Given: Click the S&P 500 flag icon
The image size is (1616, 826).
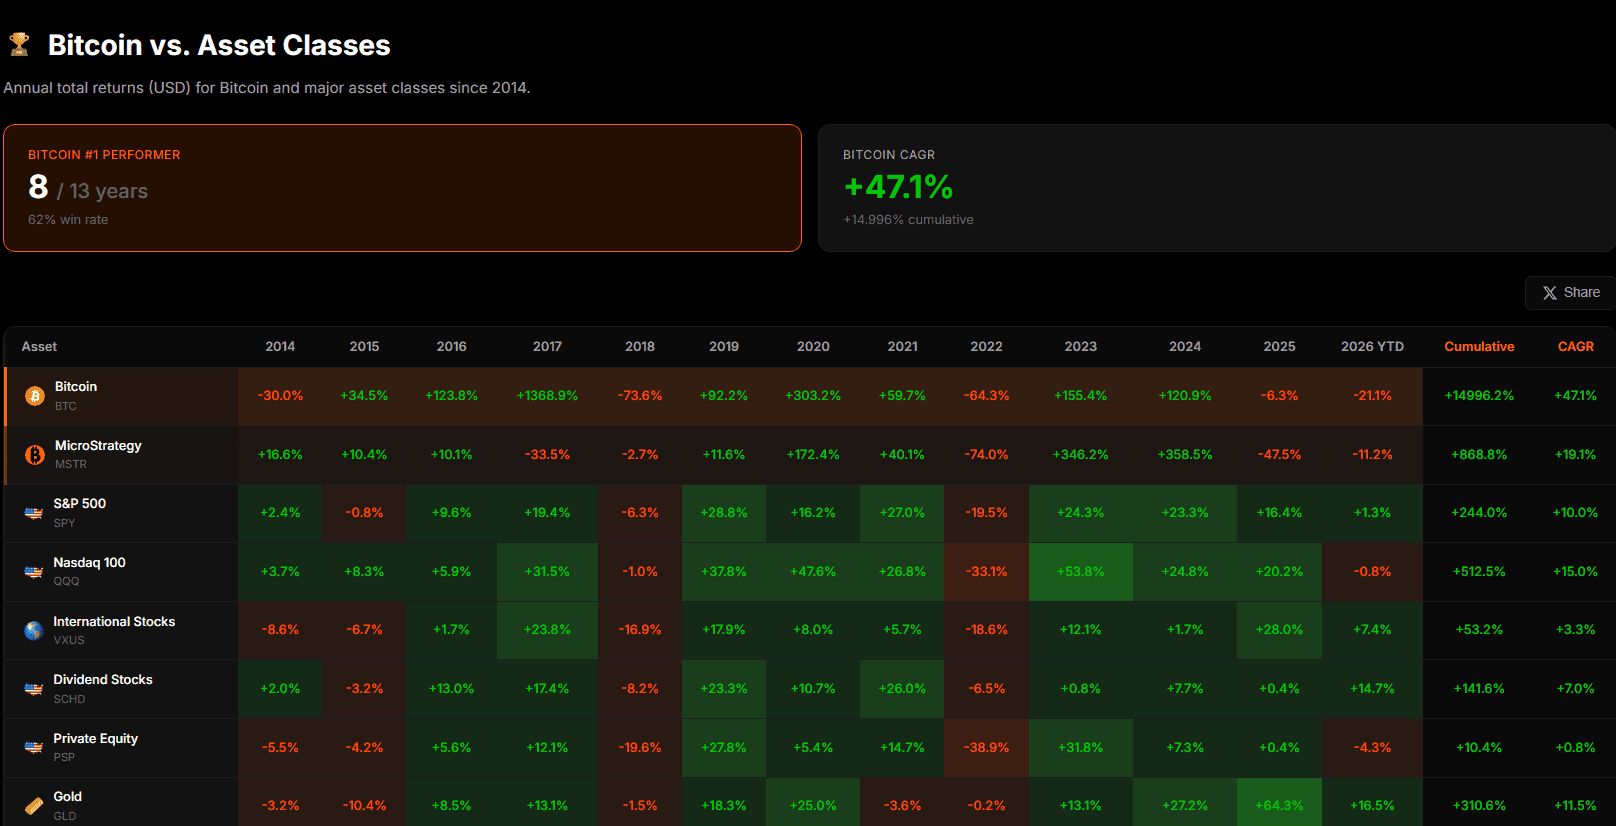Looking at the screenshot, I should click(34, 513).
